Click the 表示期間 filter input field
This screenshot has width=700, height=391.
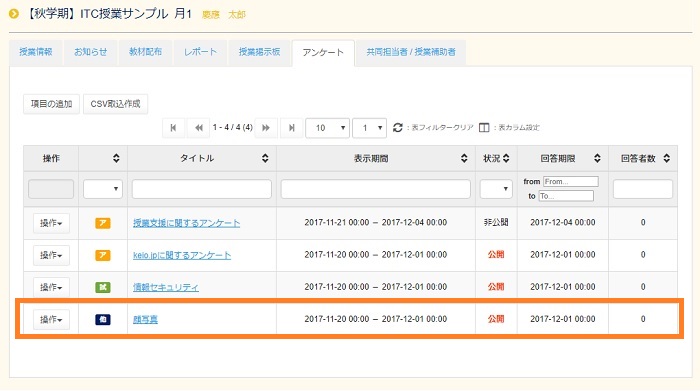click(375, 189)
